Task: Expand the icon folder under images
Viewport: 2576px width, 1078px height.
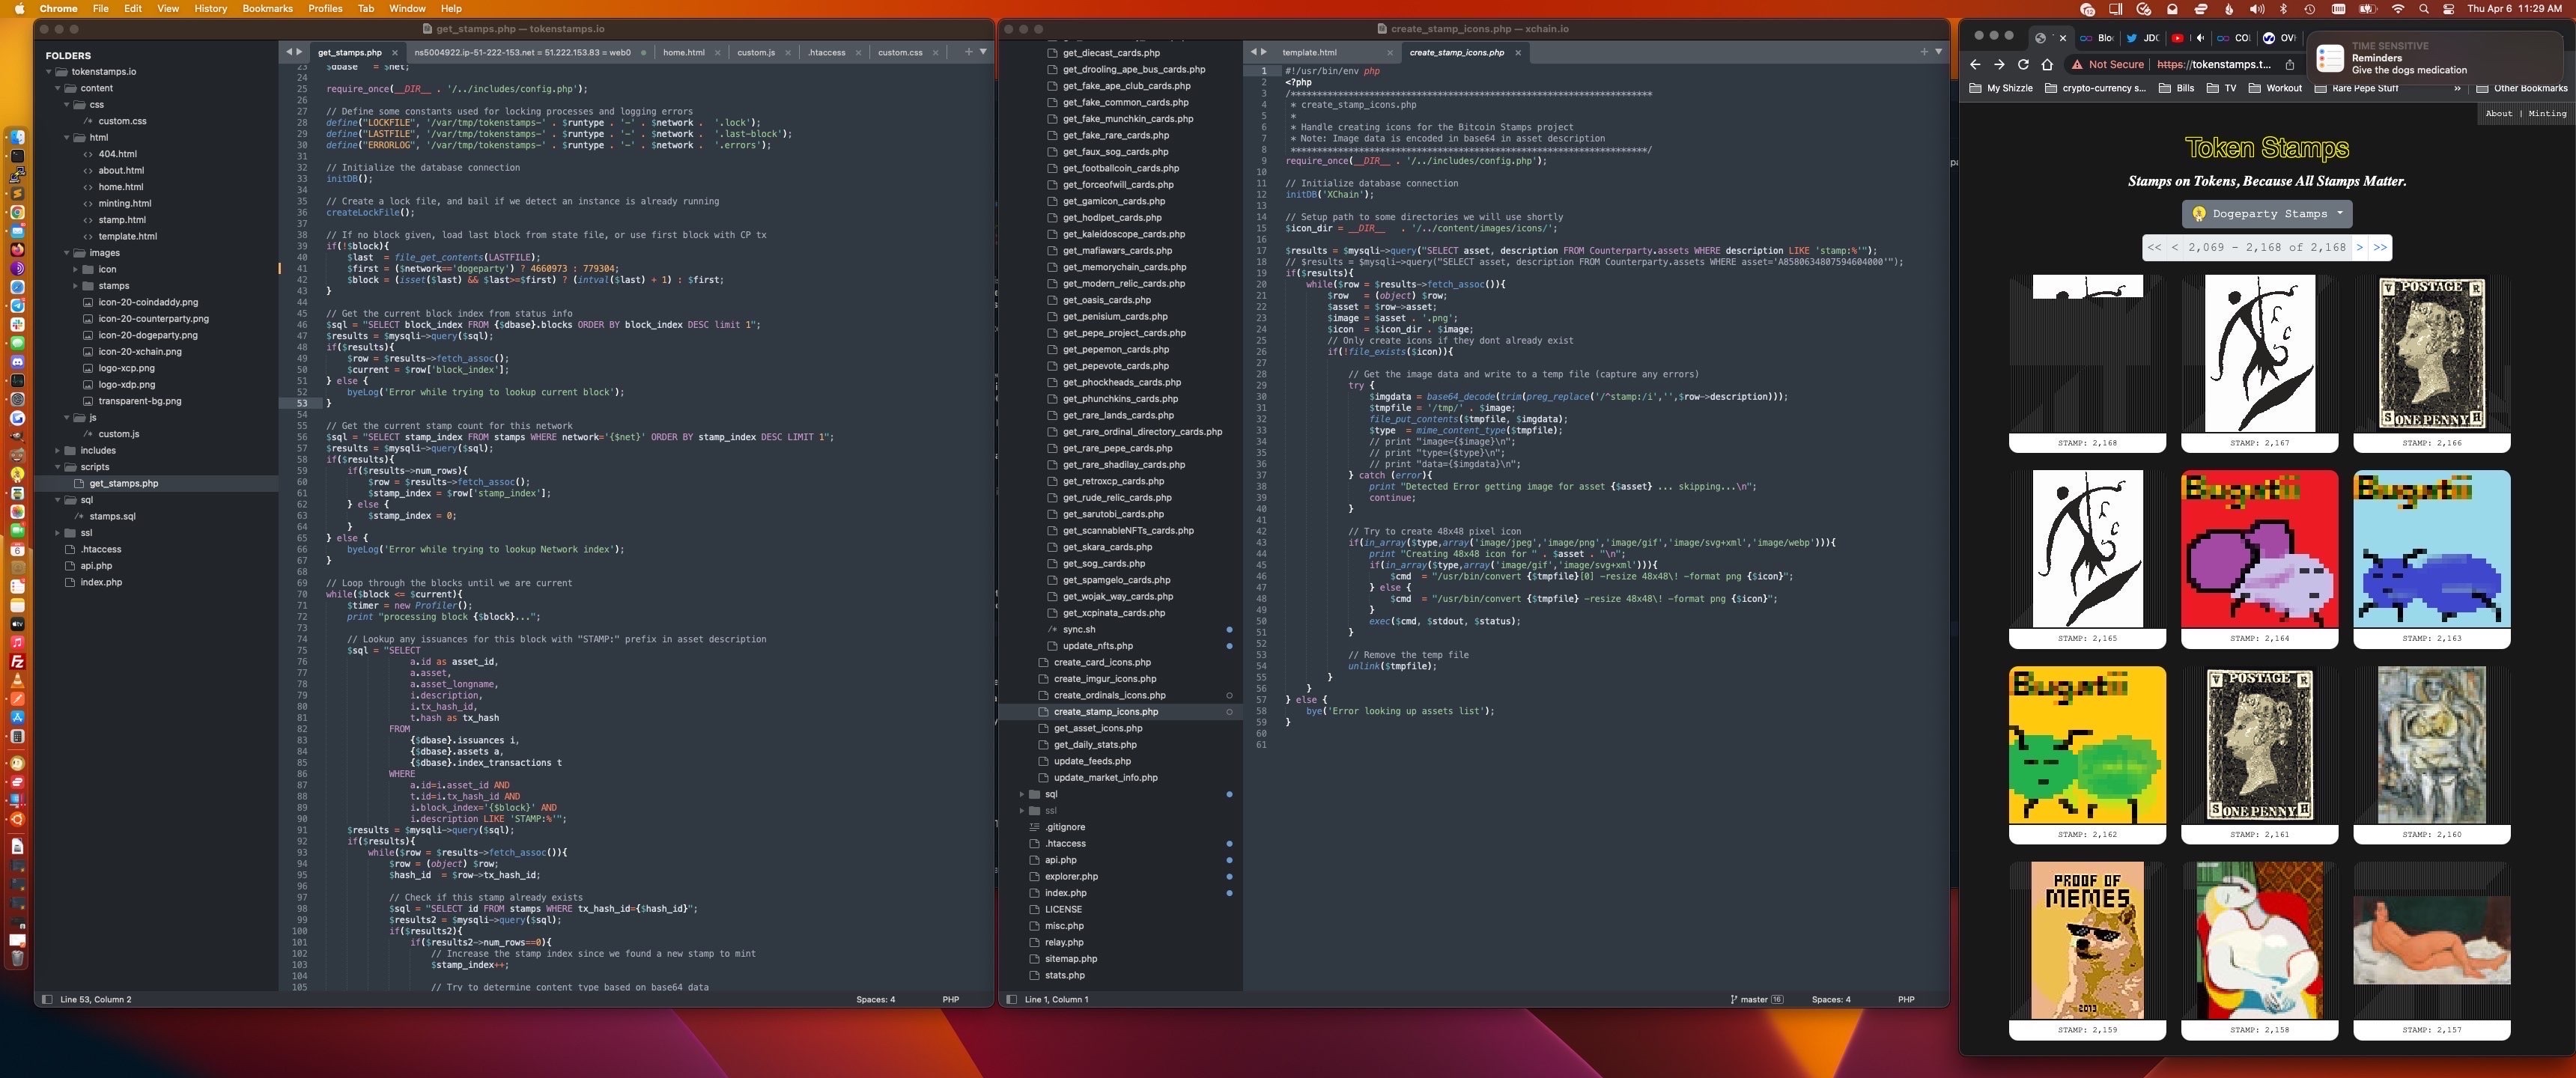Action: 75,269
